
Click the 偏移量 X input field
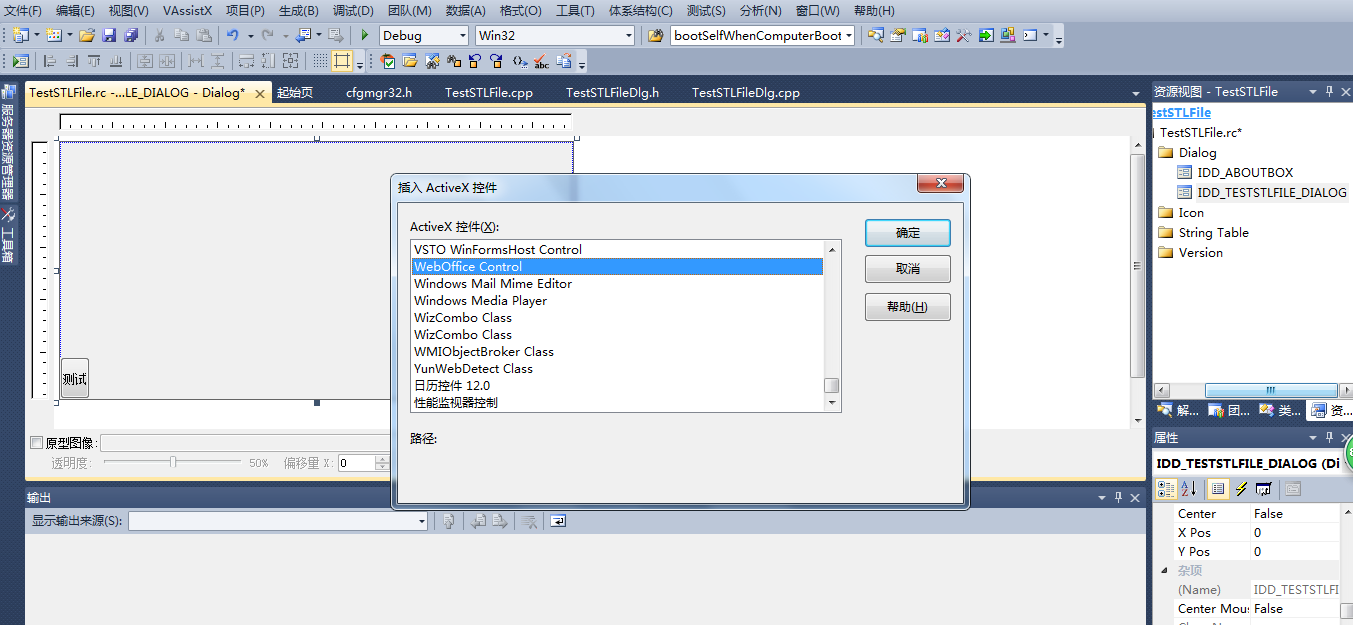pos(356,463)
